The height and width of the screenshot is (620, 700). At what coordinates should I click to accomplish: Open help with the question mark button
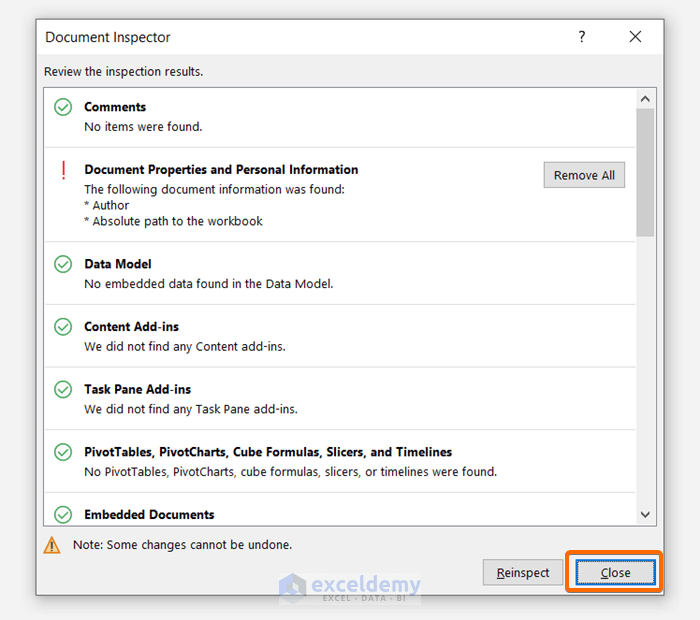tap(582, 37)
